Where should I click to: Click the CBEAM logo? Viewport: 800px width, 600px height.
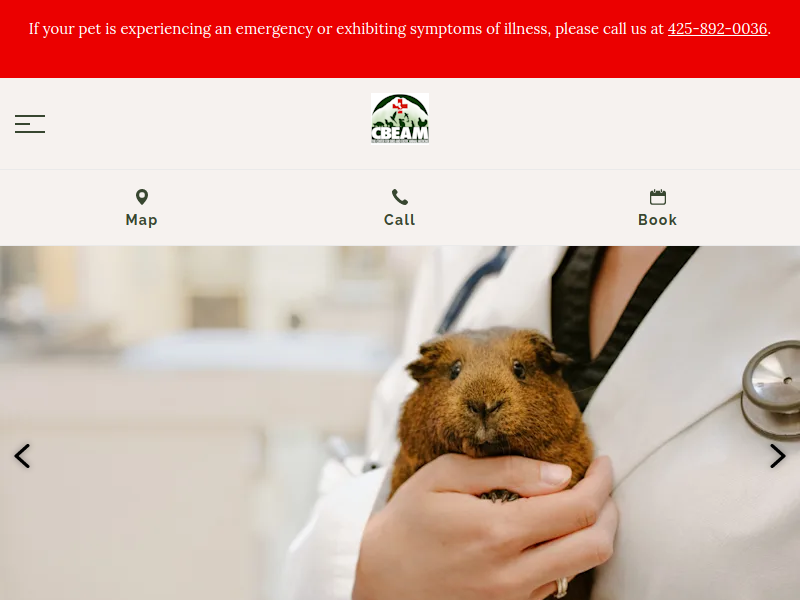399,118
